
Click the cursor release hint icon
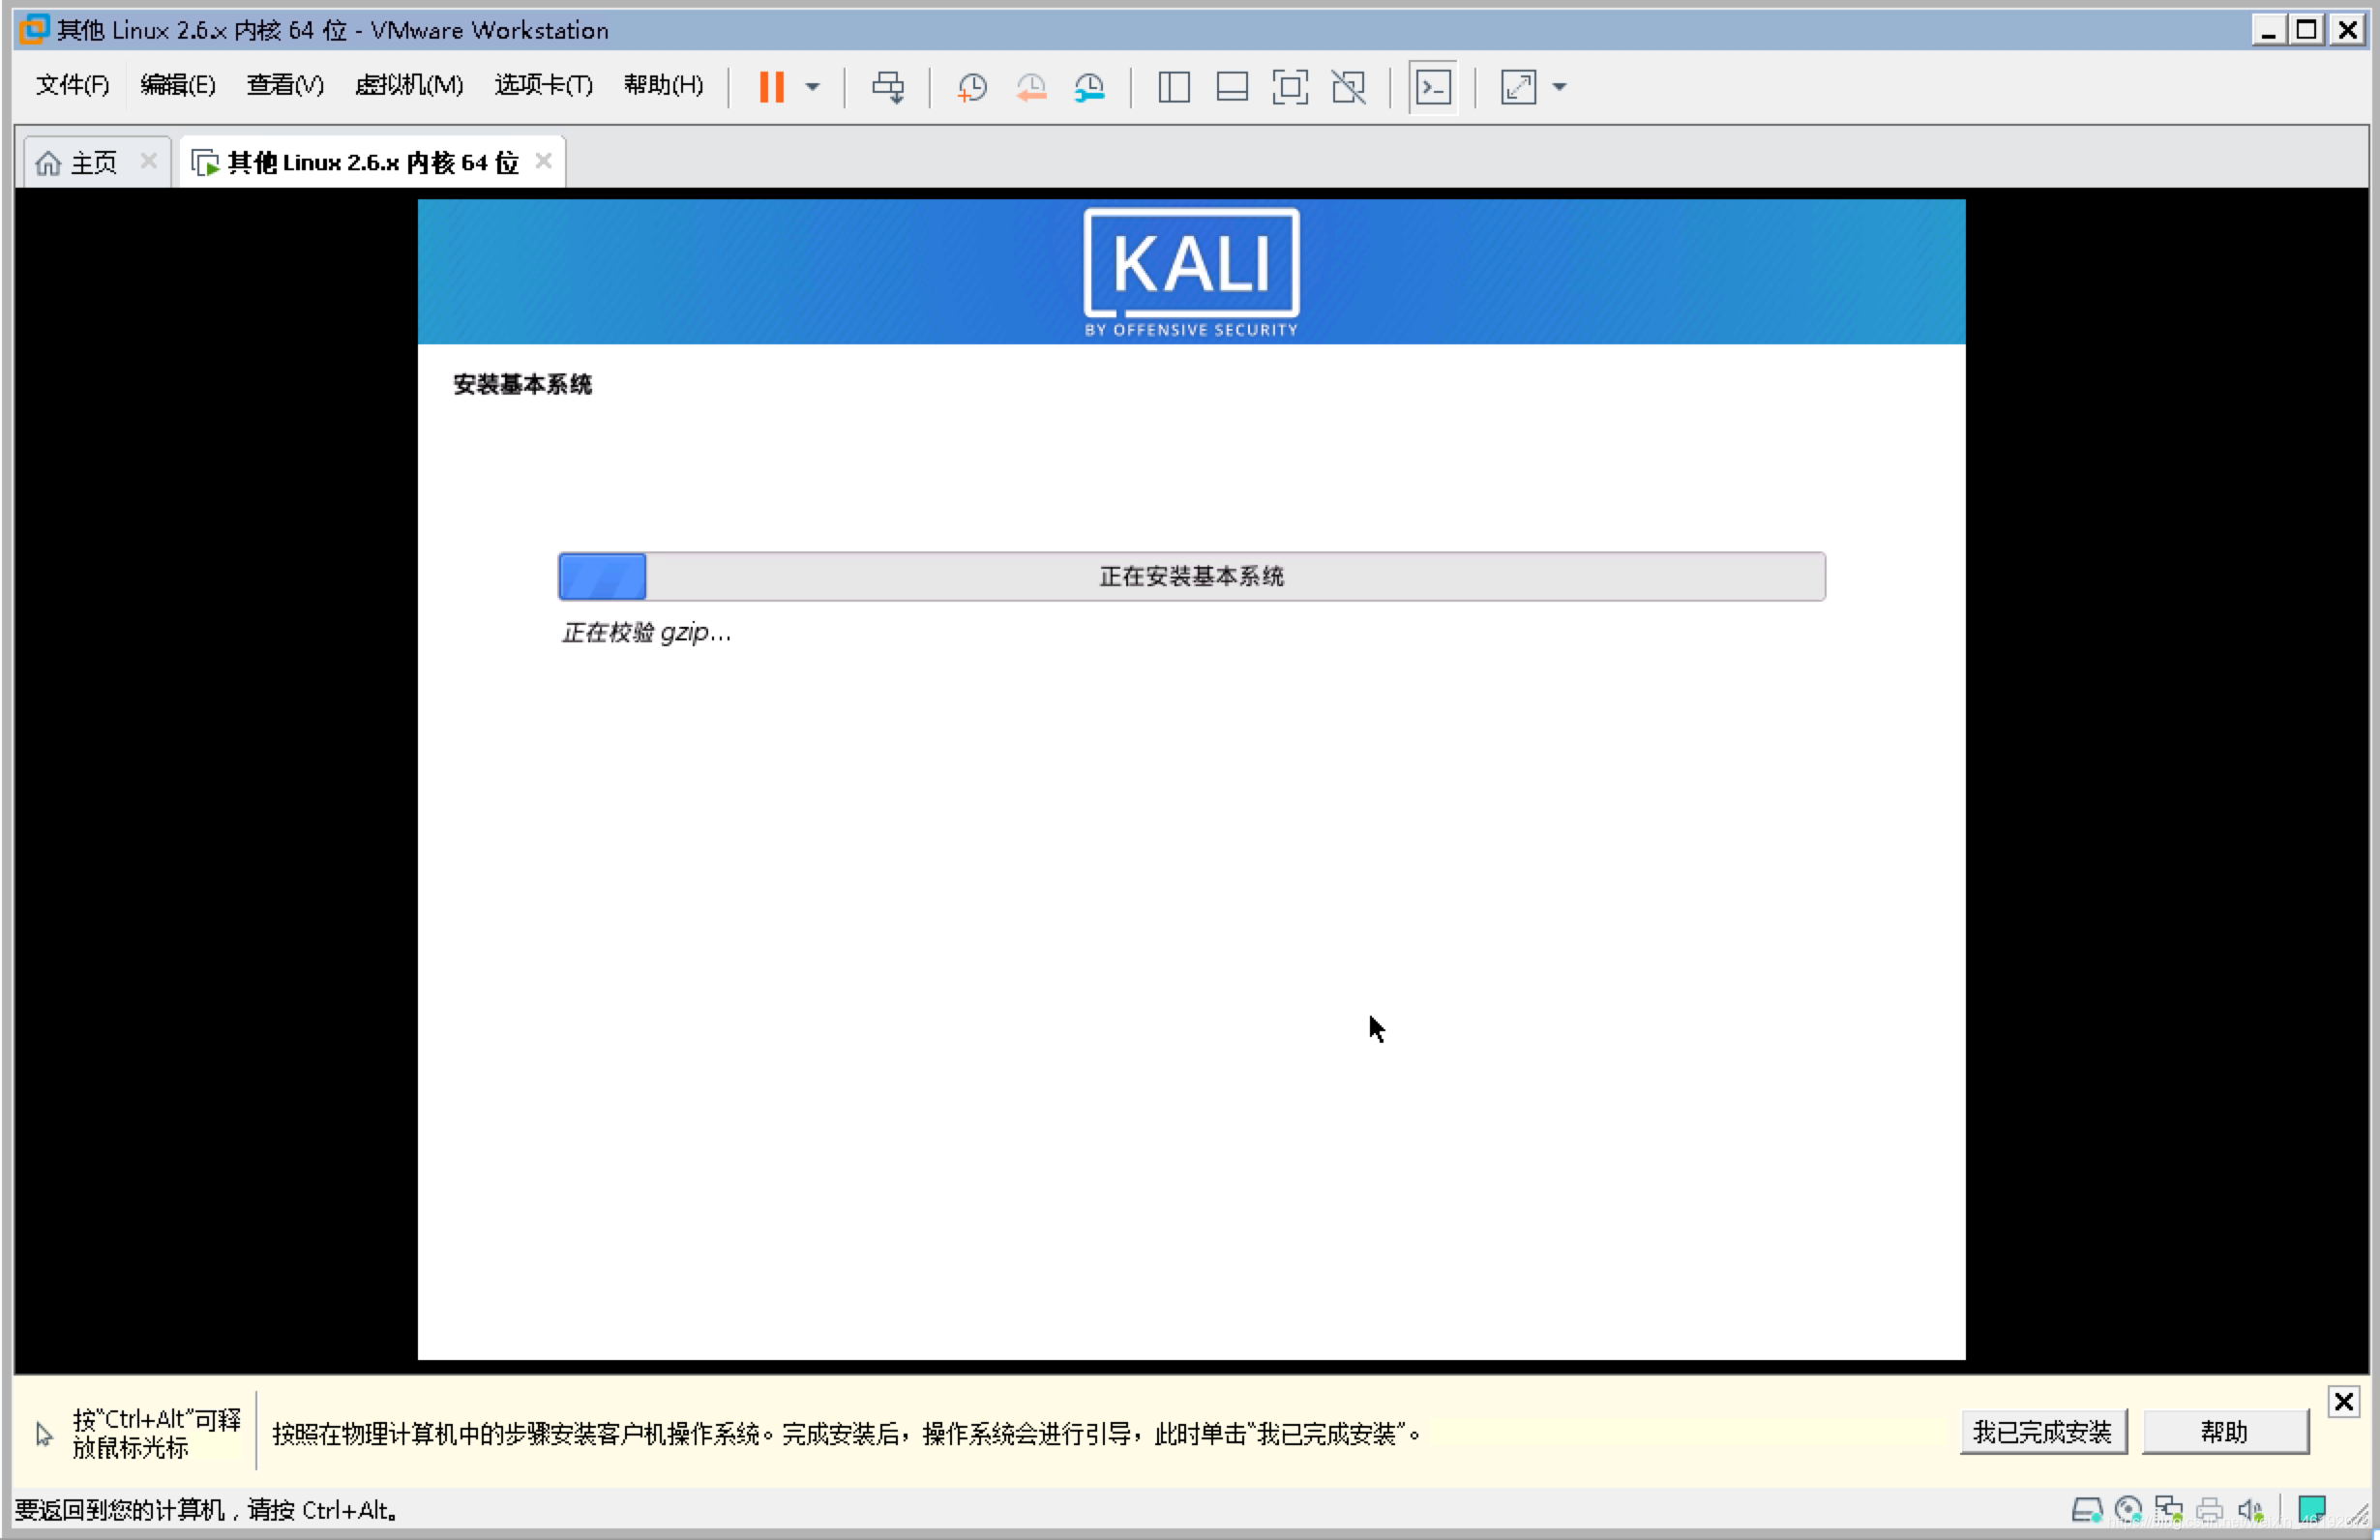coord(44,1434)
